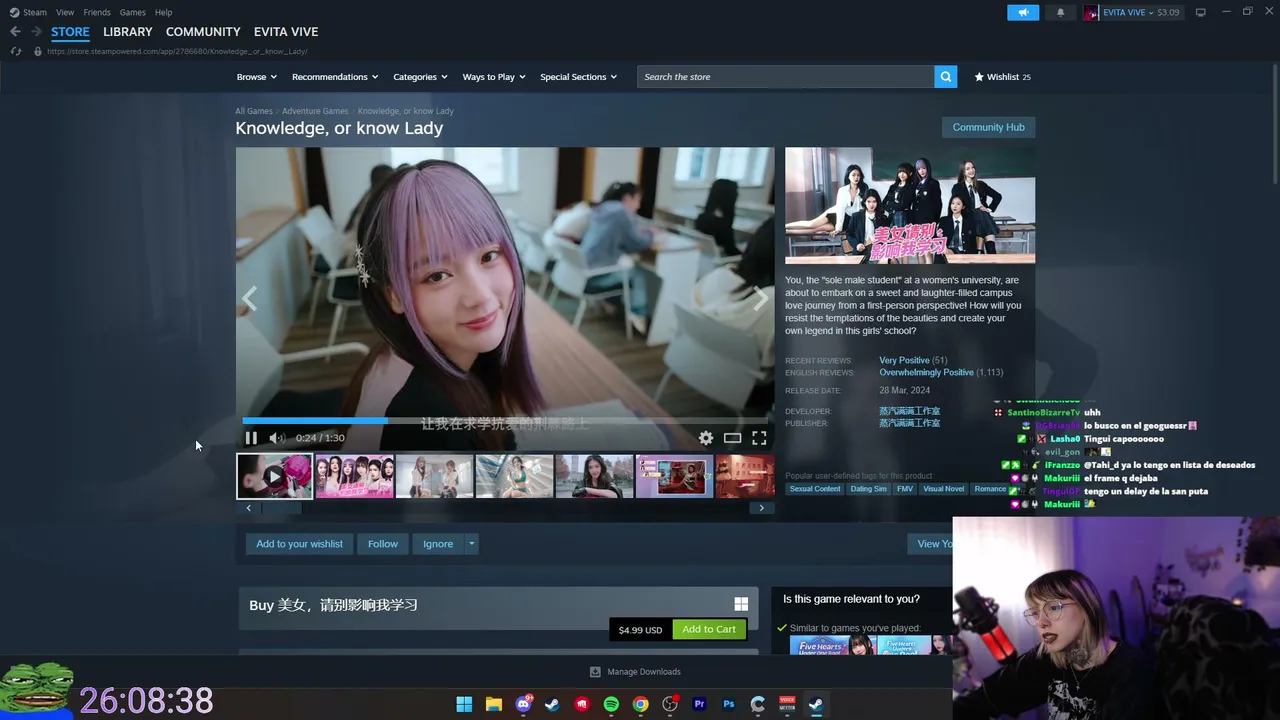Viewport: 1280px width, 720px height.
Task: Open Premiere Pro from the taskbar
Action: [x=699, y=704]
